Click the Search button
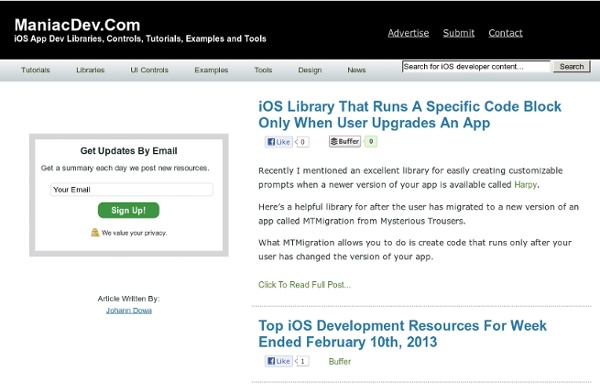Image resolution: width=600 pixels, height=386 pixels. 572,67
